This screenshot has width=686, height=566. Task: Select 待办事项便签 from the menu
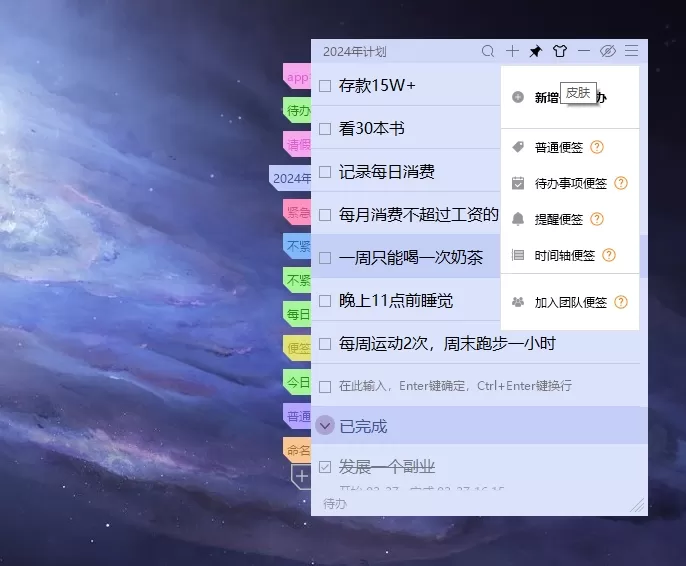[x=570, y=184]
